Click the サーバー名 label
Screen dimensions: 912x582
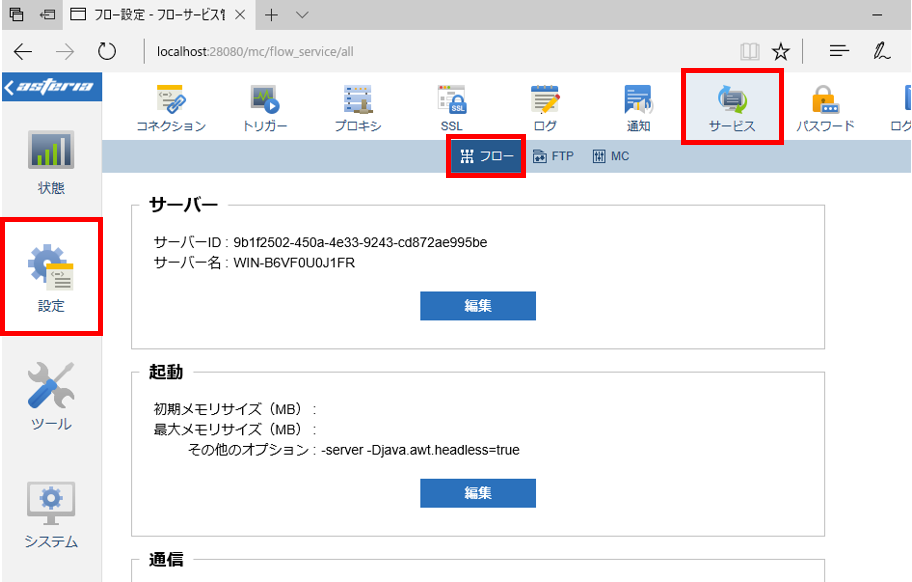[187, 263]
